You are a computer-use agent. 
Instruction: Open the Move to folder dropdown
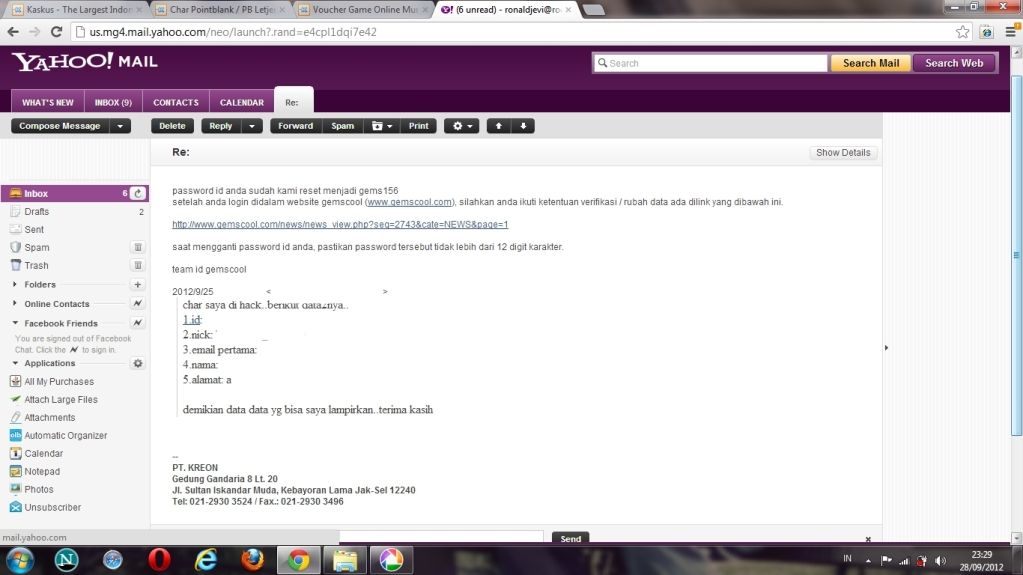click(x=382, y=126)
